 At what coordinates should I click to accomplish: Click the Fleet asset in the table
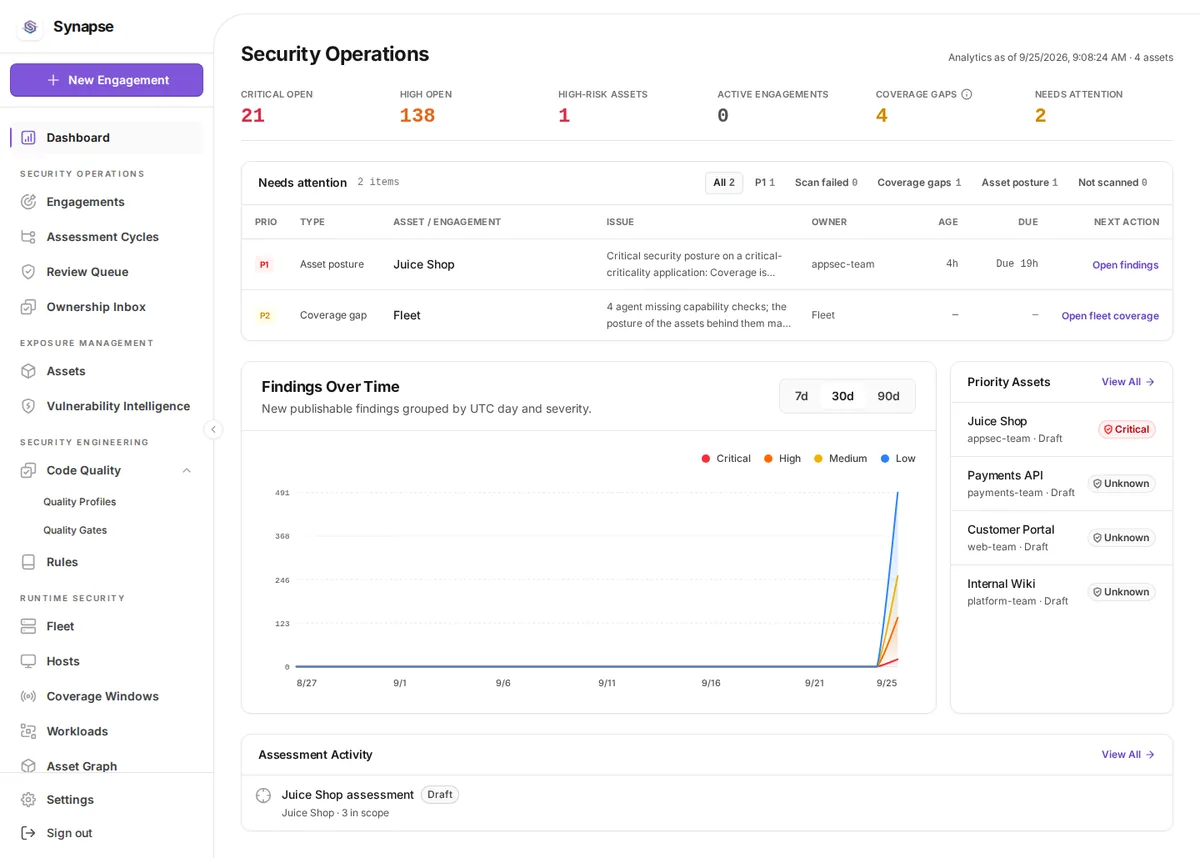coord(407,315)
